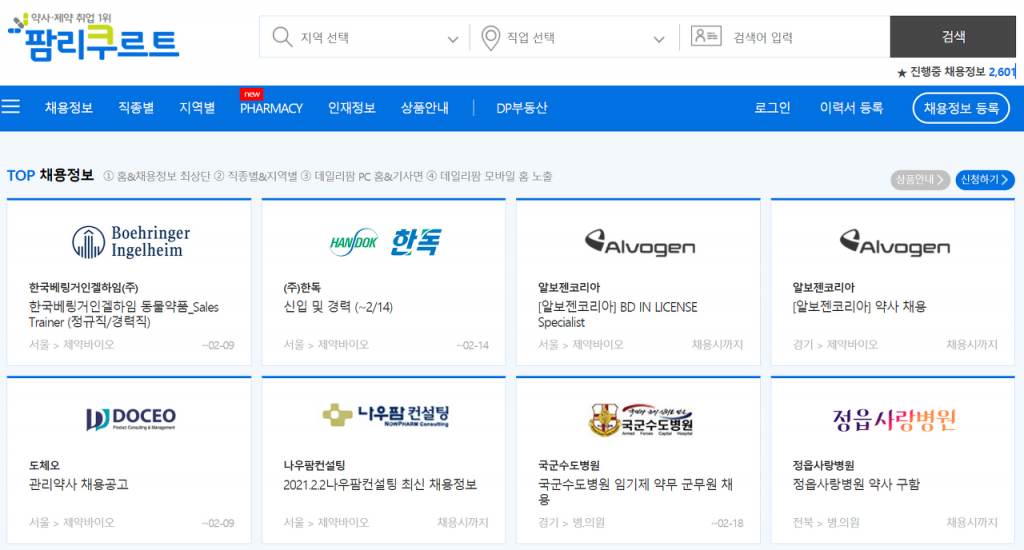Screen dimensions: 1024x550
Task: Click the magnifier icon in the region selector
Action: click(x=282, y=37)
